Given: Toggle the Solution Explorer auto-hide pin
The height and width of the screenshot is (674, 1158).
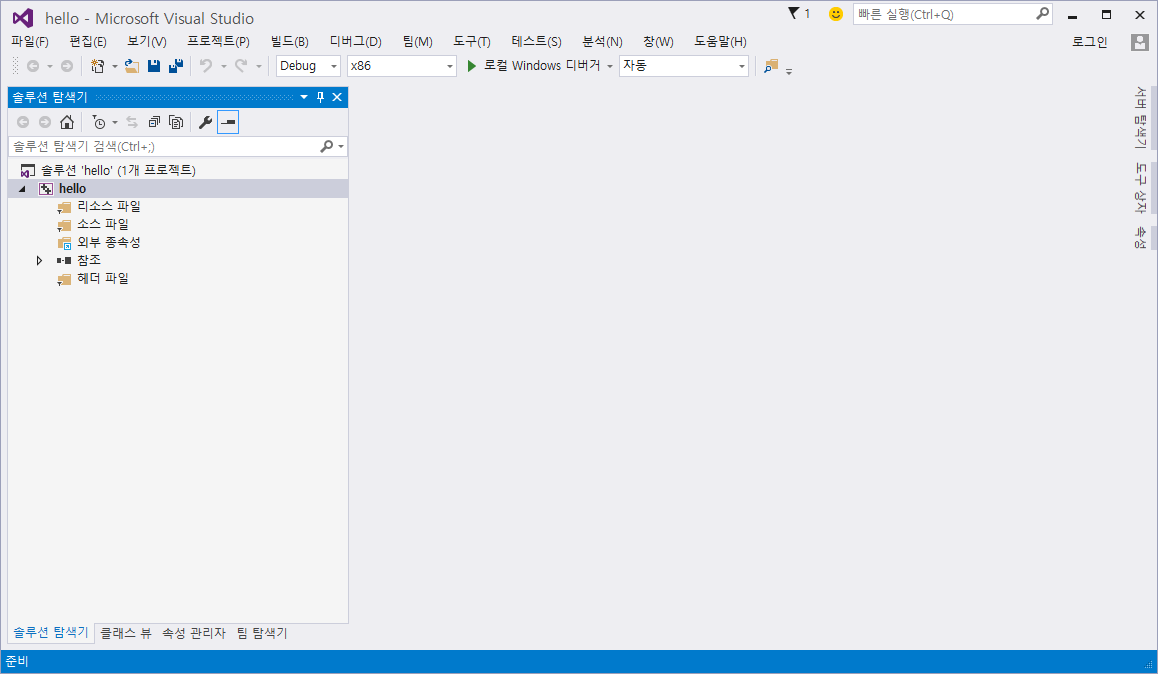Looking at the screenshot, I should [321, 97].
